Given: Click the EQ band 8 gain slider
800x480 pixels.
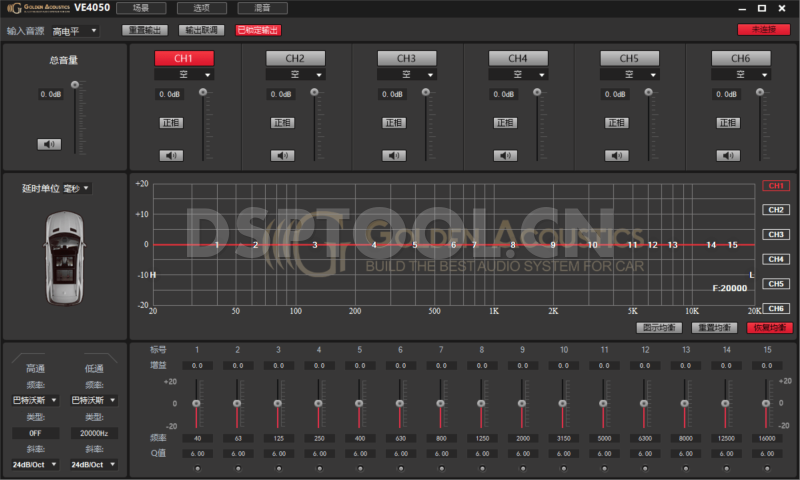Looking at the screenshot, I should click(x=482, y=403).
